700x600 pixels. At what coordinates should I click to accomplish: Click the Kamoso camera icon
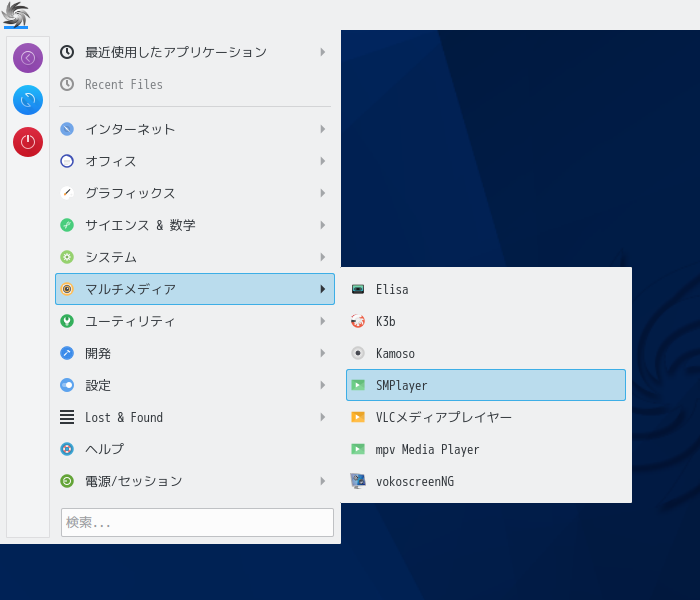click(x=358, y=353)
